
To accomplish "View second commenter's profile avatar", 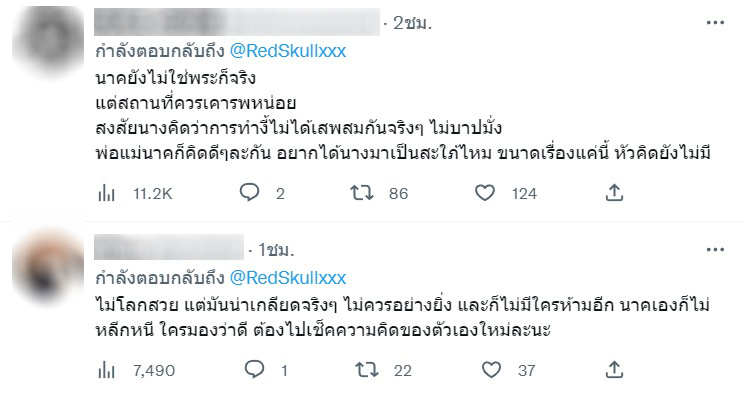I will (48, 266).
